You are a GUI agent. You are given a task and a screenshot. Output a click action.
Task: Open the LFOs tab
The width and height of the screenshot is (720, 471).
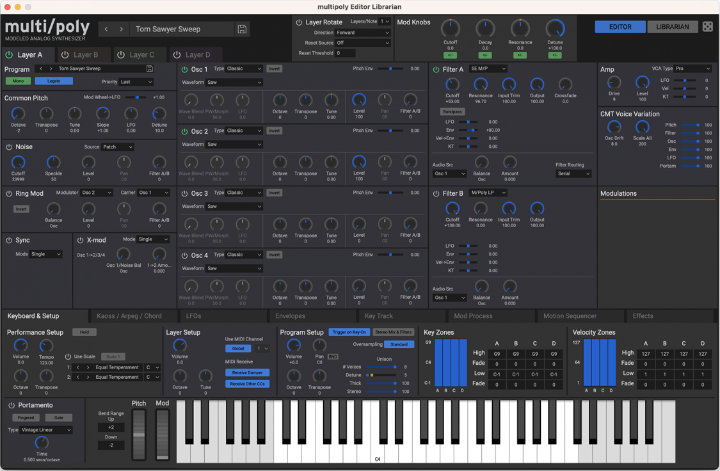tap(194, 316)
